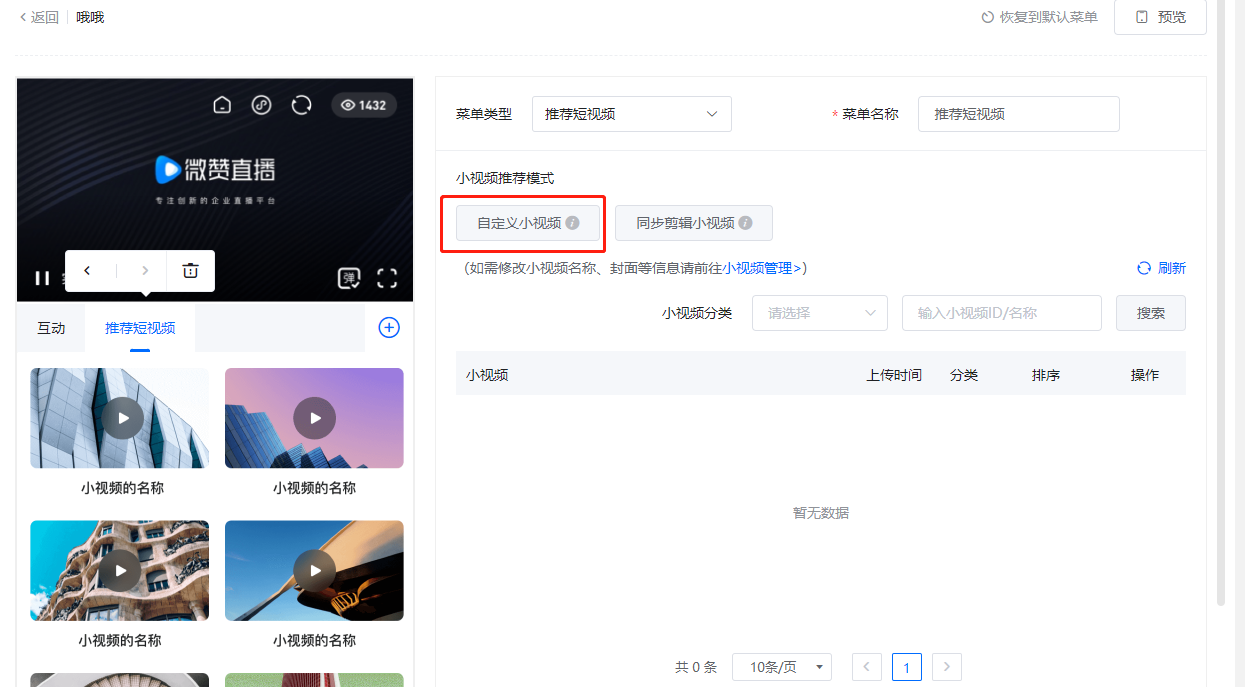The width and height of the screenshot is (1245, 687).
Task: Click info icon beside 同步剪辑小视频
Action: coord(745,223)
